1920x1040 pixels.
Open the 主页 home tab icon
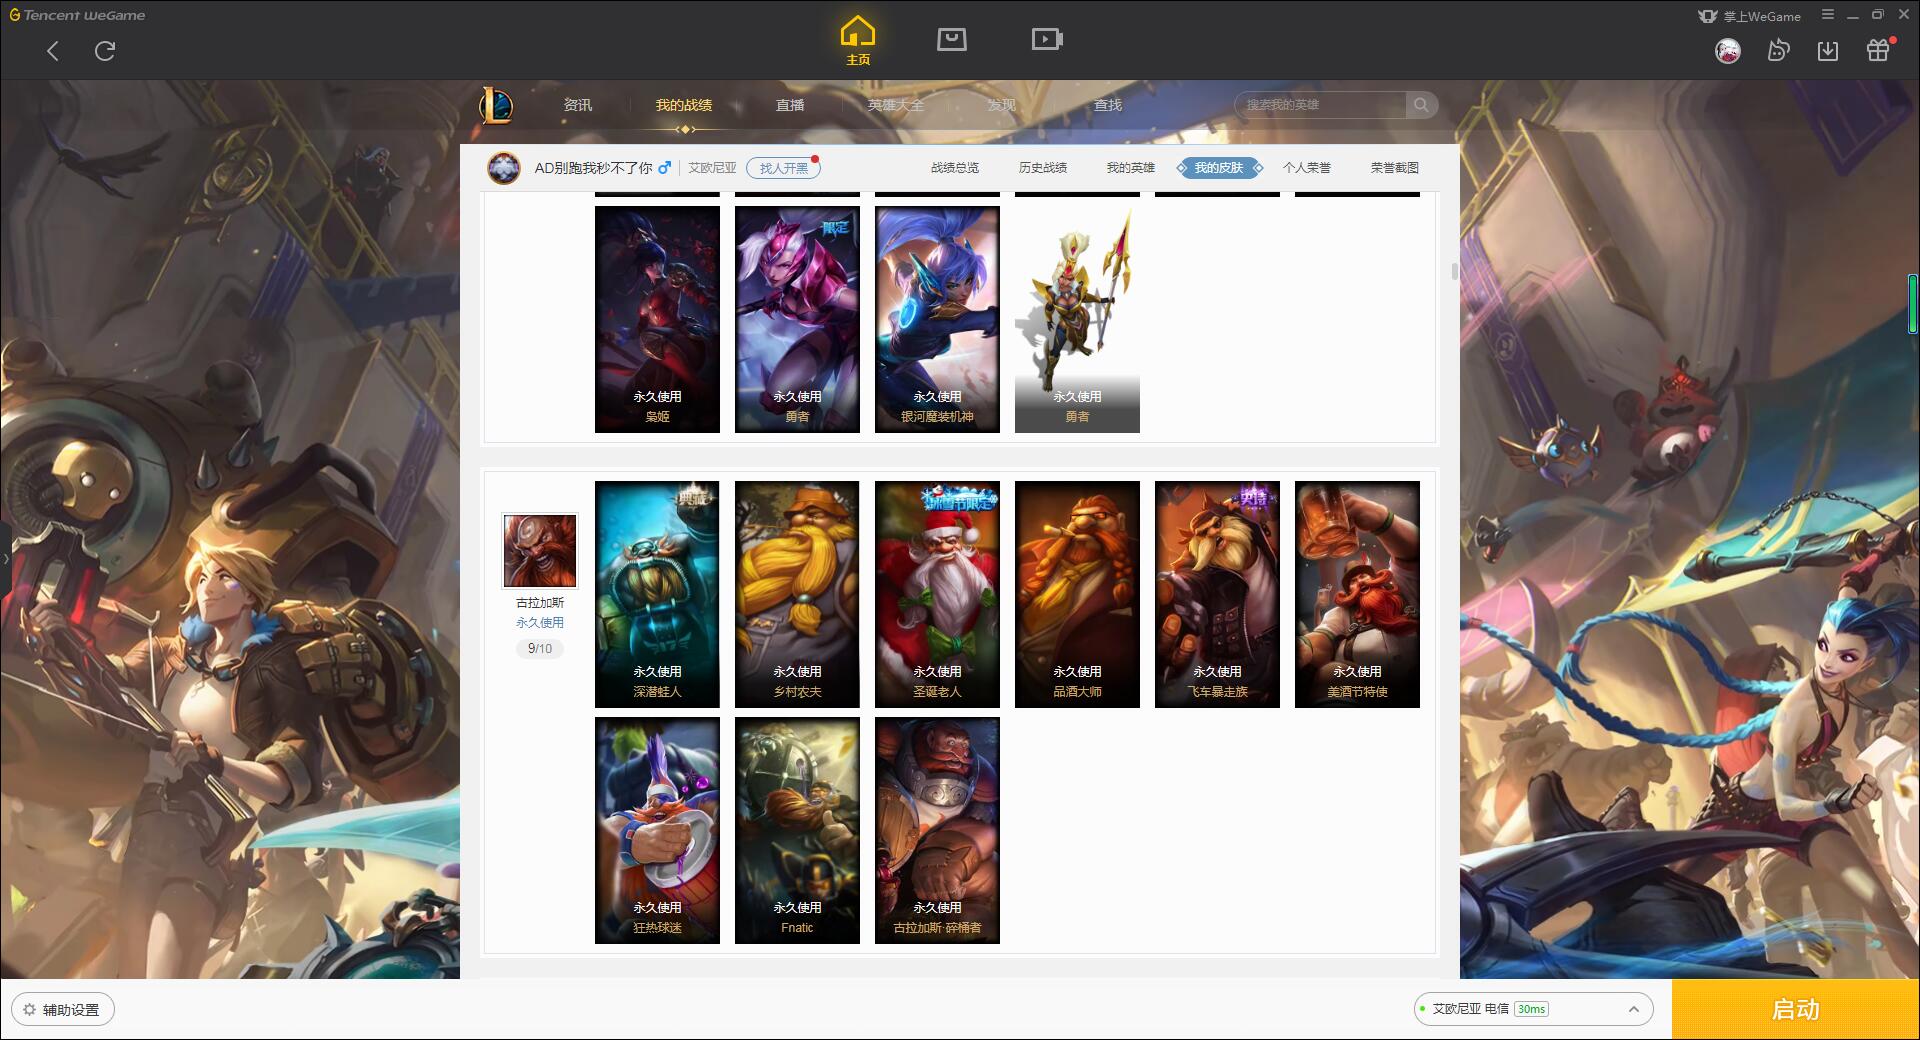(x=858, y=41)
